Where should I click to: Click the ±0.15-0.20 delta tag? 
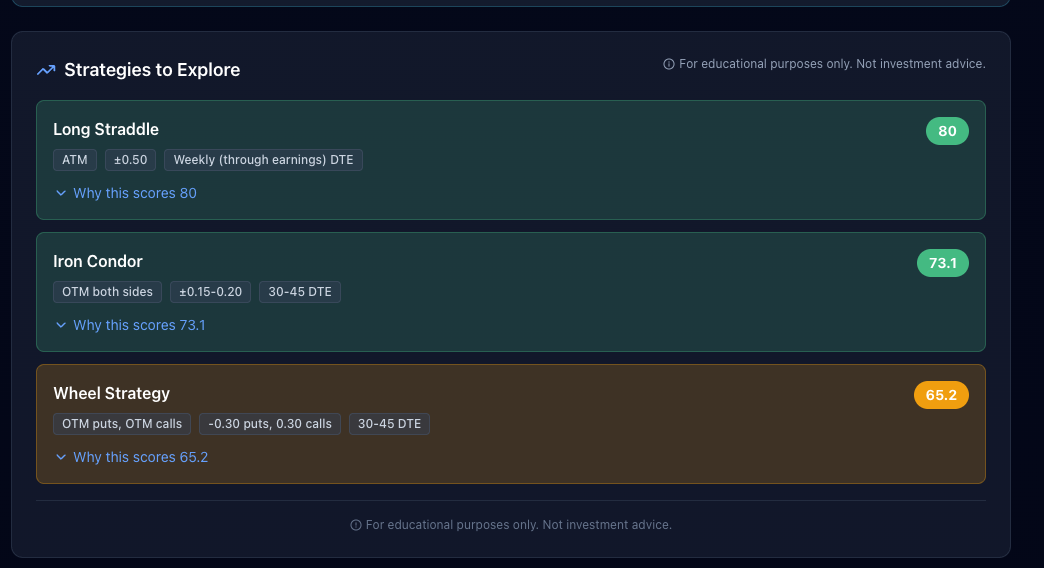click(x=210, y=292)
